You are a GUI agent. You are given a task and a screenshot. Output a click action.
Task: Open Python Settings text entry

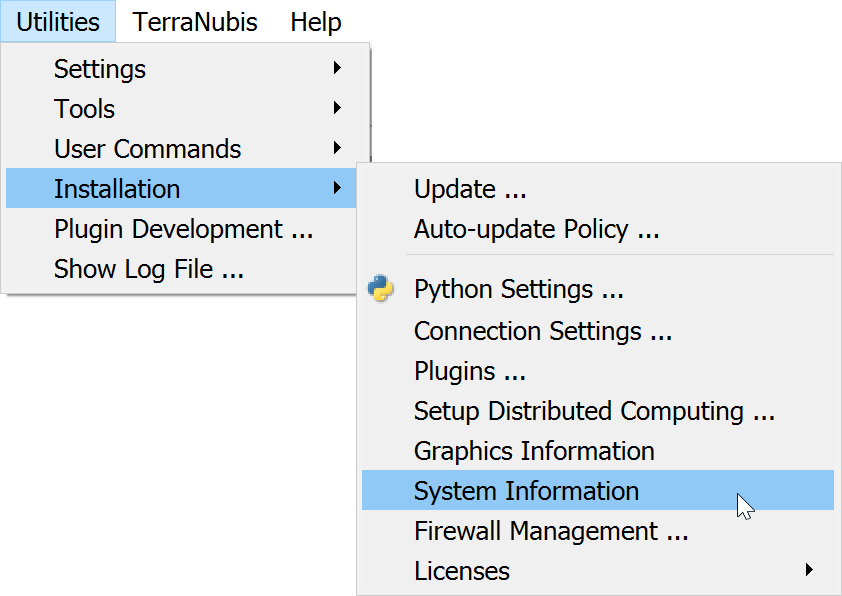[x=518, y=290]
